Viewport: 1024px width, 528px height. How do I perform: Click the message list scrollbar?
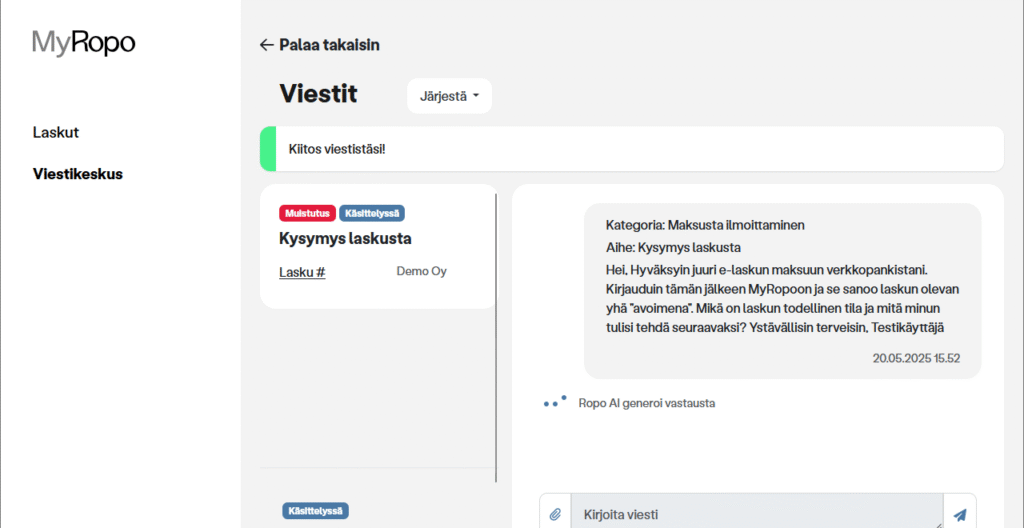click(x=496, y=338)
